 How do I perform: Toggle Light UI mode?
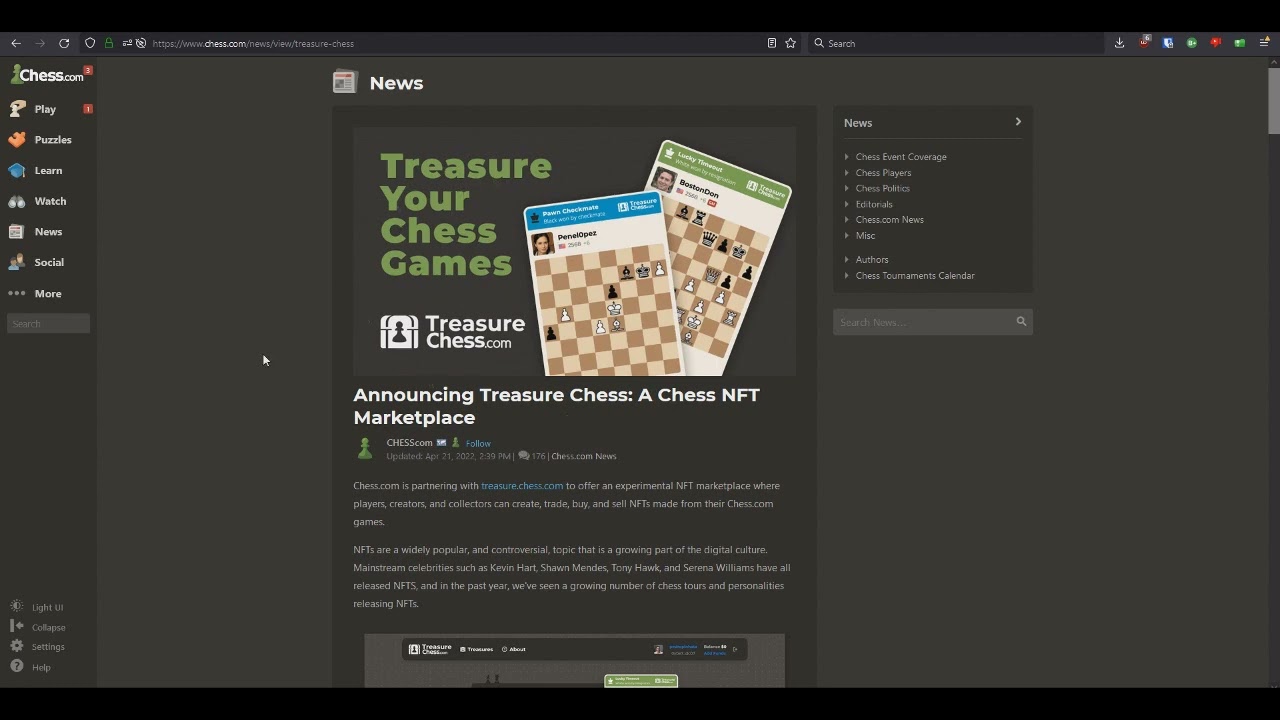click(37, 607)
